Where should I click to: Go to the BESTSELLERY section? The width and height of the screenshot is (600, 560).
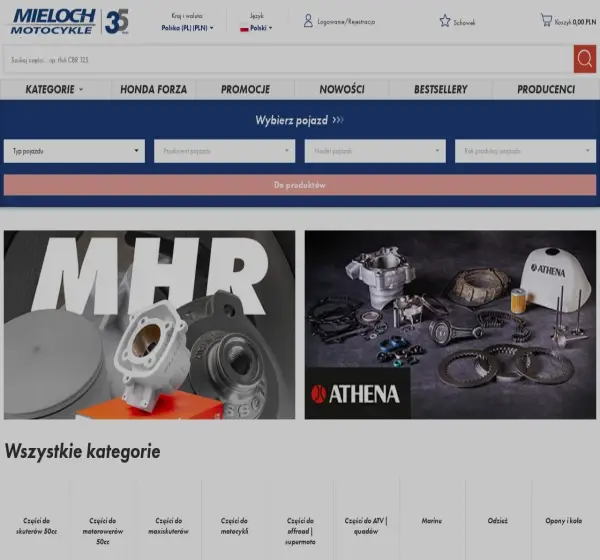click(x=441, y=90)
